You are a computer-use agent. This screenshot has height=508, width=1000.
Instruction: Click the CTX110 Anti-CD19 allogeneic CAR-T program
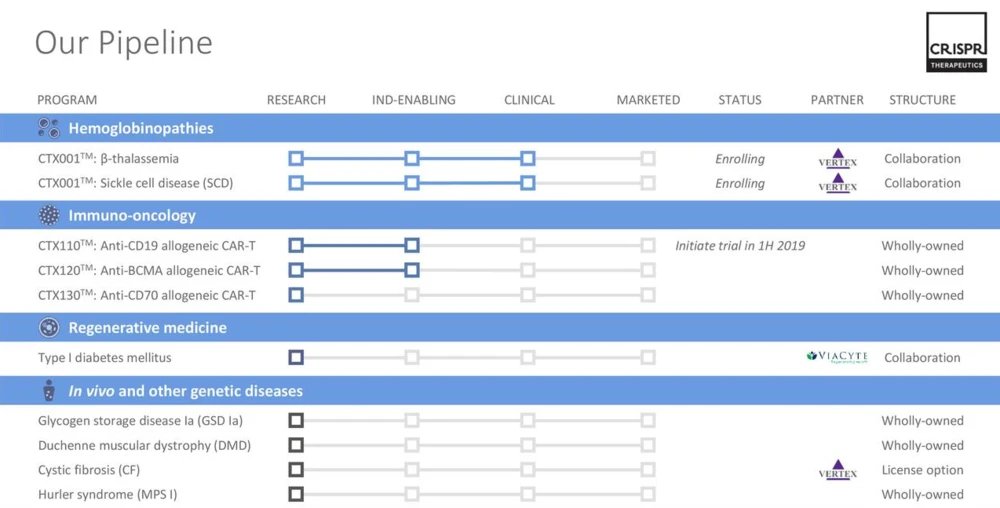click(147, 246)
